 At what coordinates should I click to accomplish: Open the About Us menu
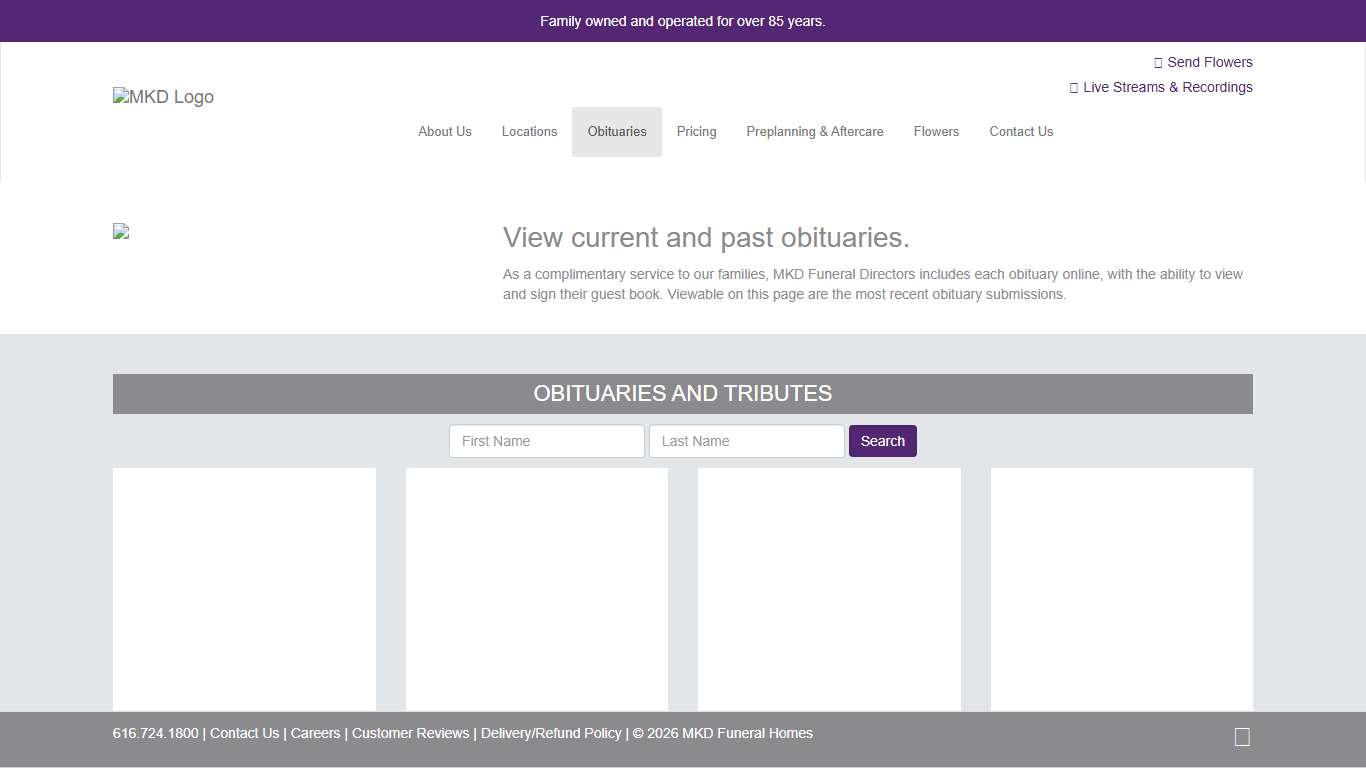[x=444, y=131]
